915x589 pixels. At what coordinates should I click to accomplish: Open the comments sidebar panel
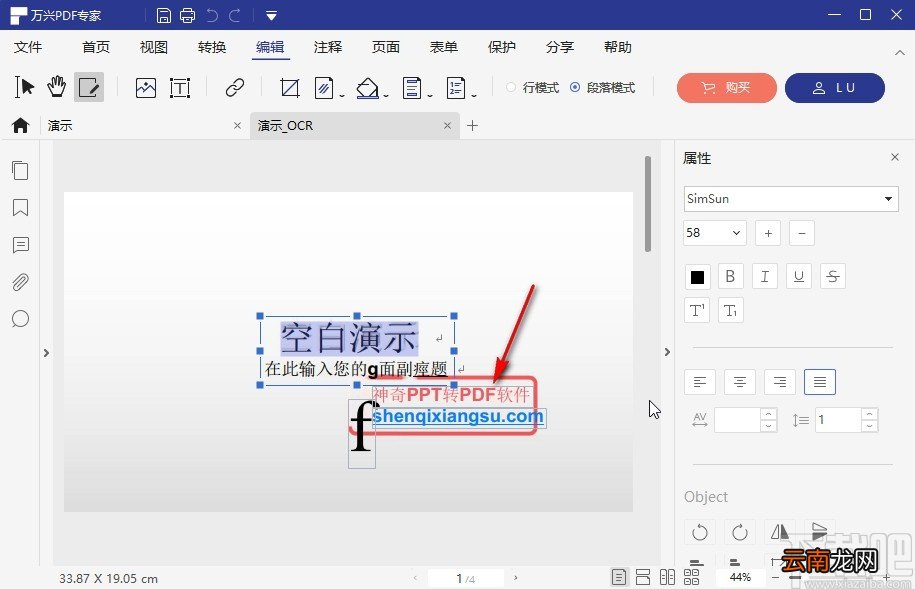click(x=20, y=245)
